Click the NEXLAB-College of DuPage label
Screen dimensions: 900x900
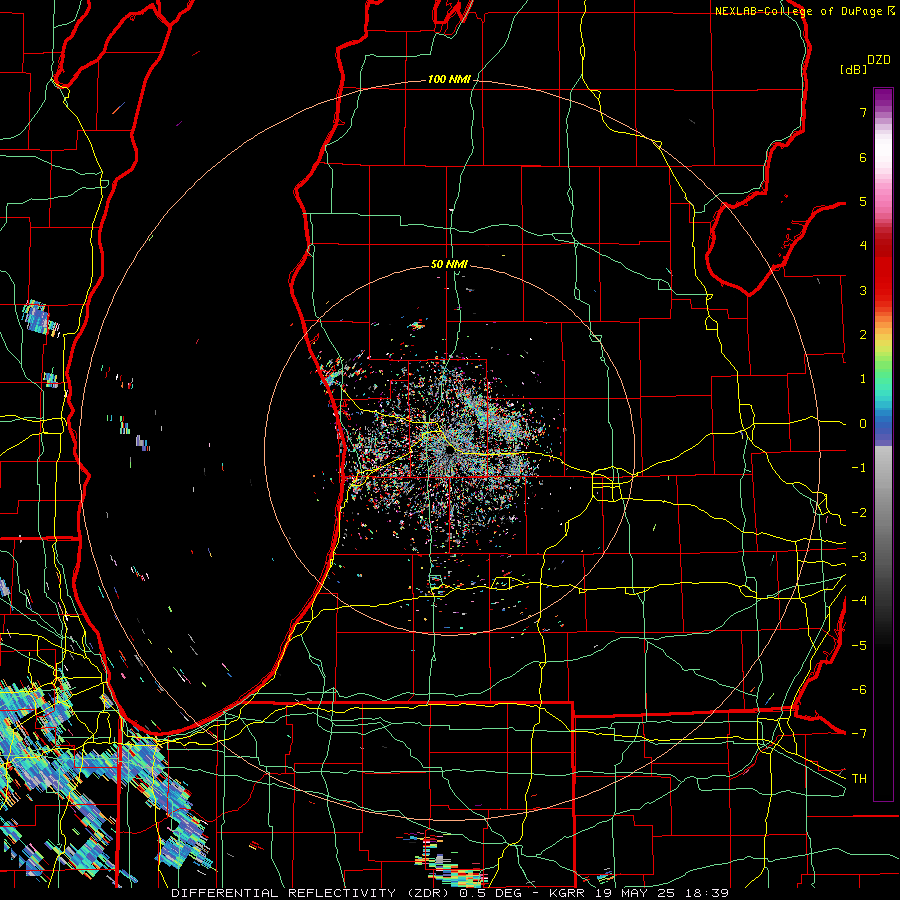click(801, 11)
